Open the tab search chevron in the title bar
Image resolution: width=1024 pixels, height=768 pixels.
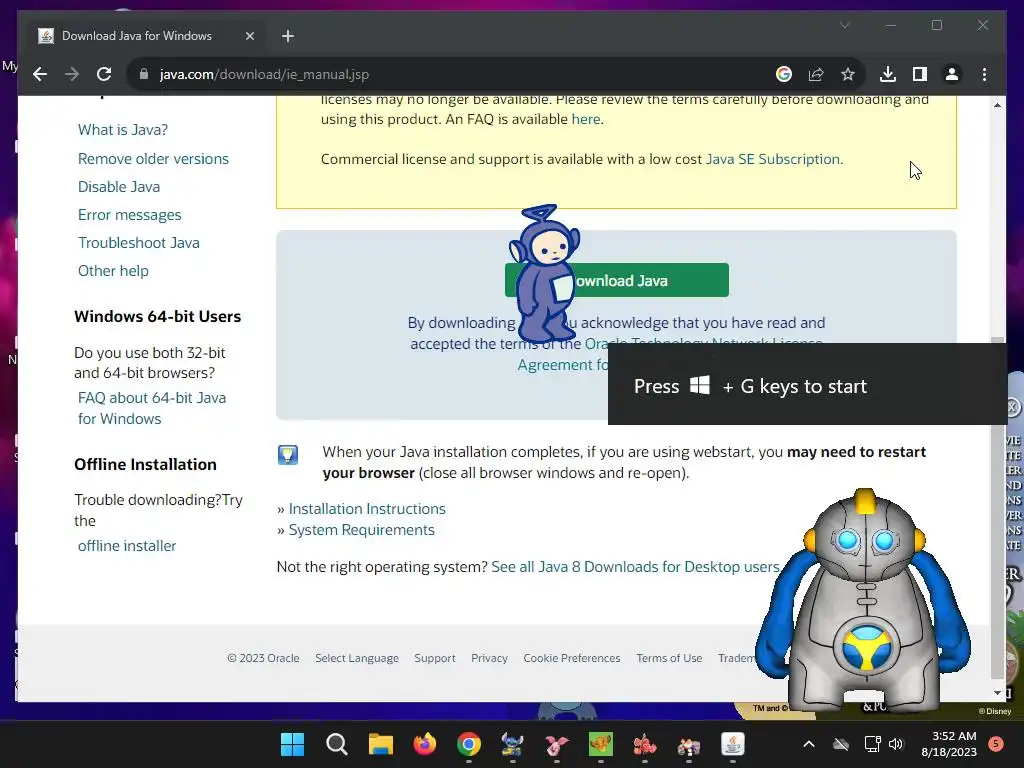pyautogui.click(x=844, y=25)
